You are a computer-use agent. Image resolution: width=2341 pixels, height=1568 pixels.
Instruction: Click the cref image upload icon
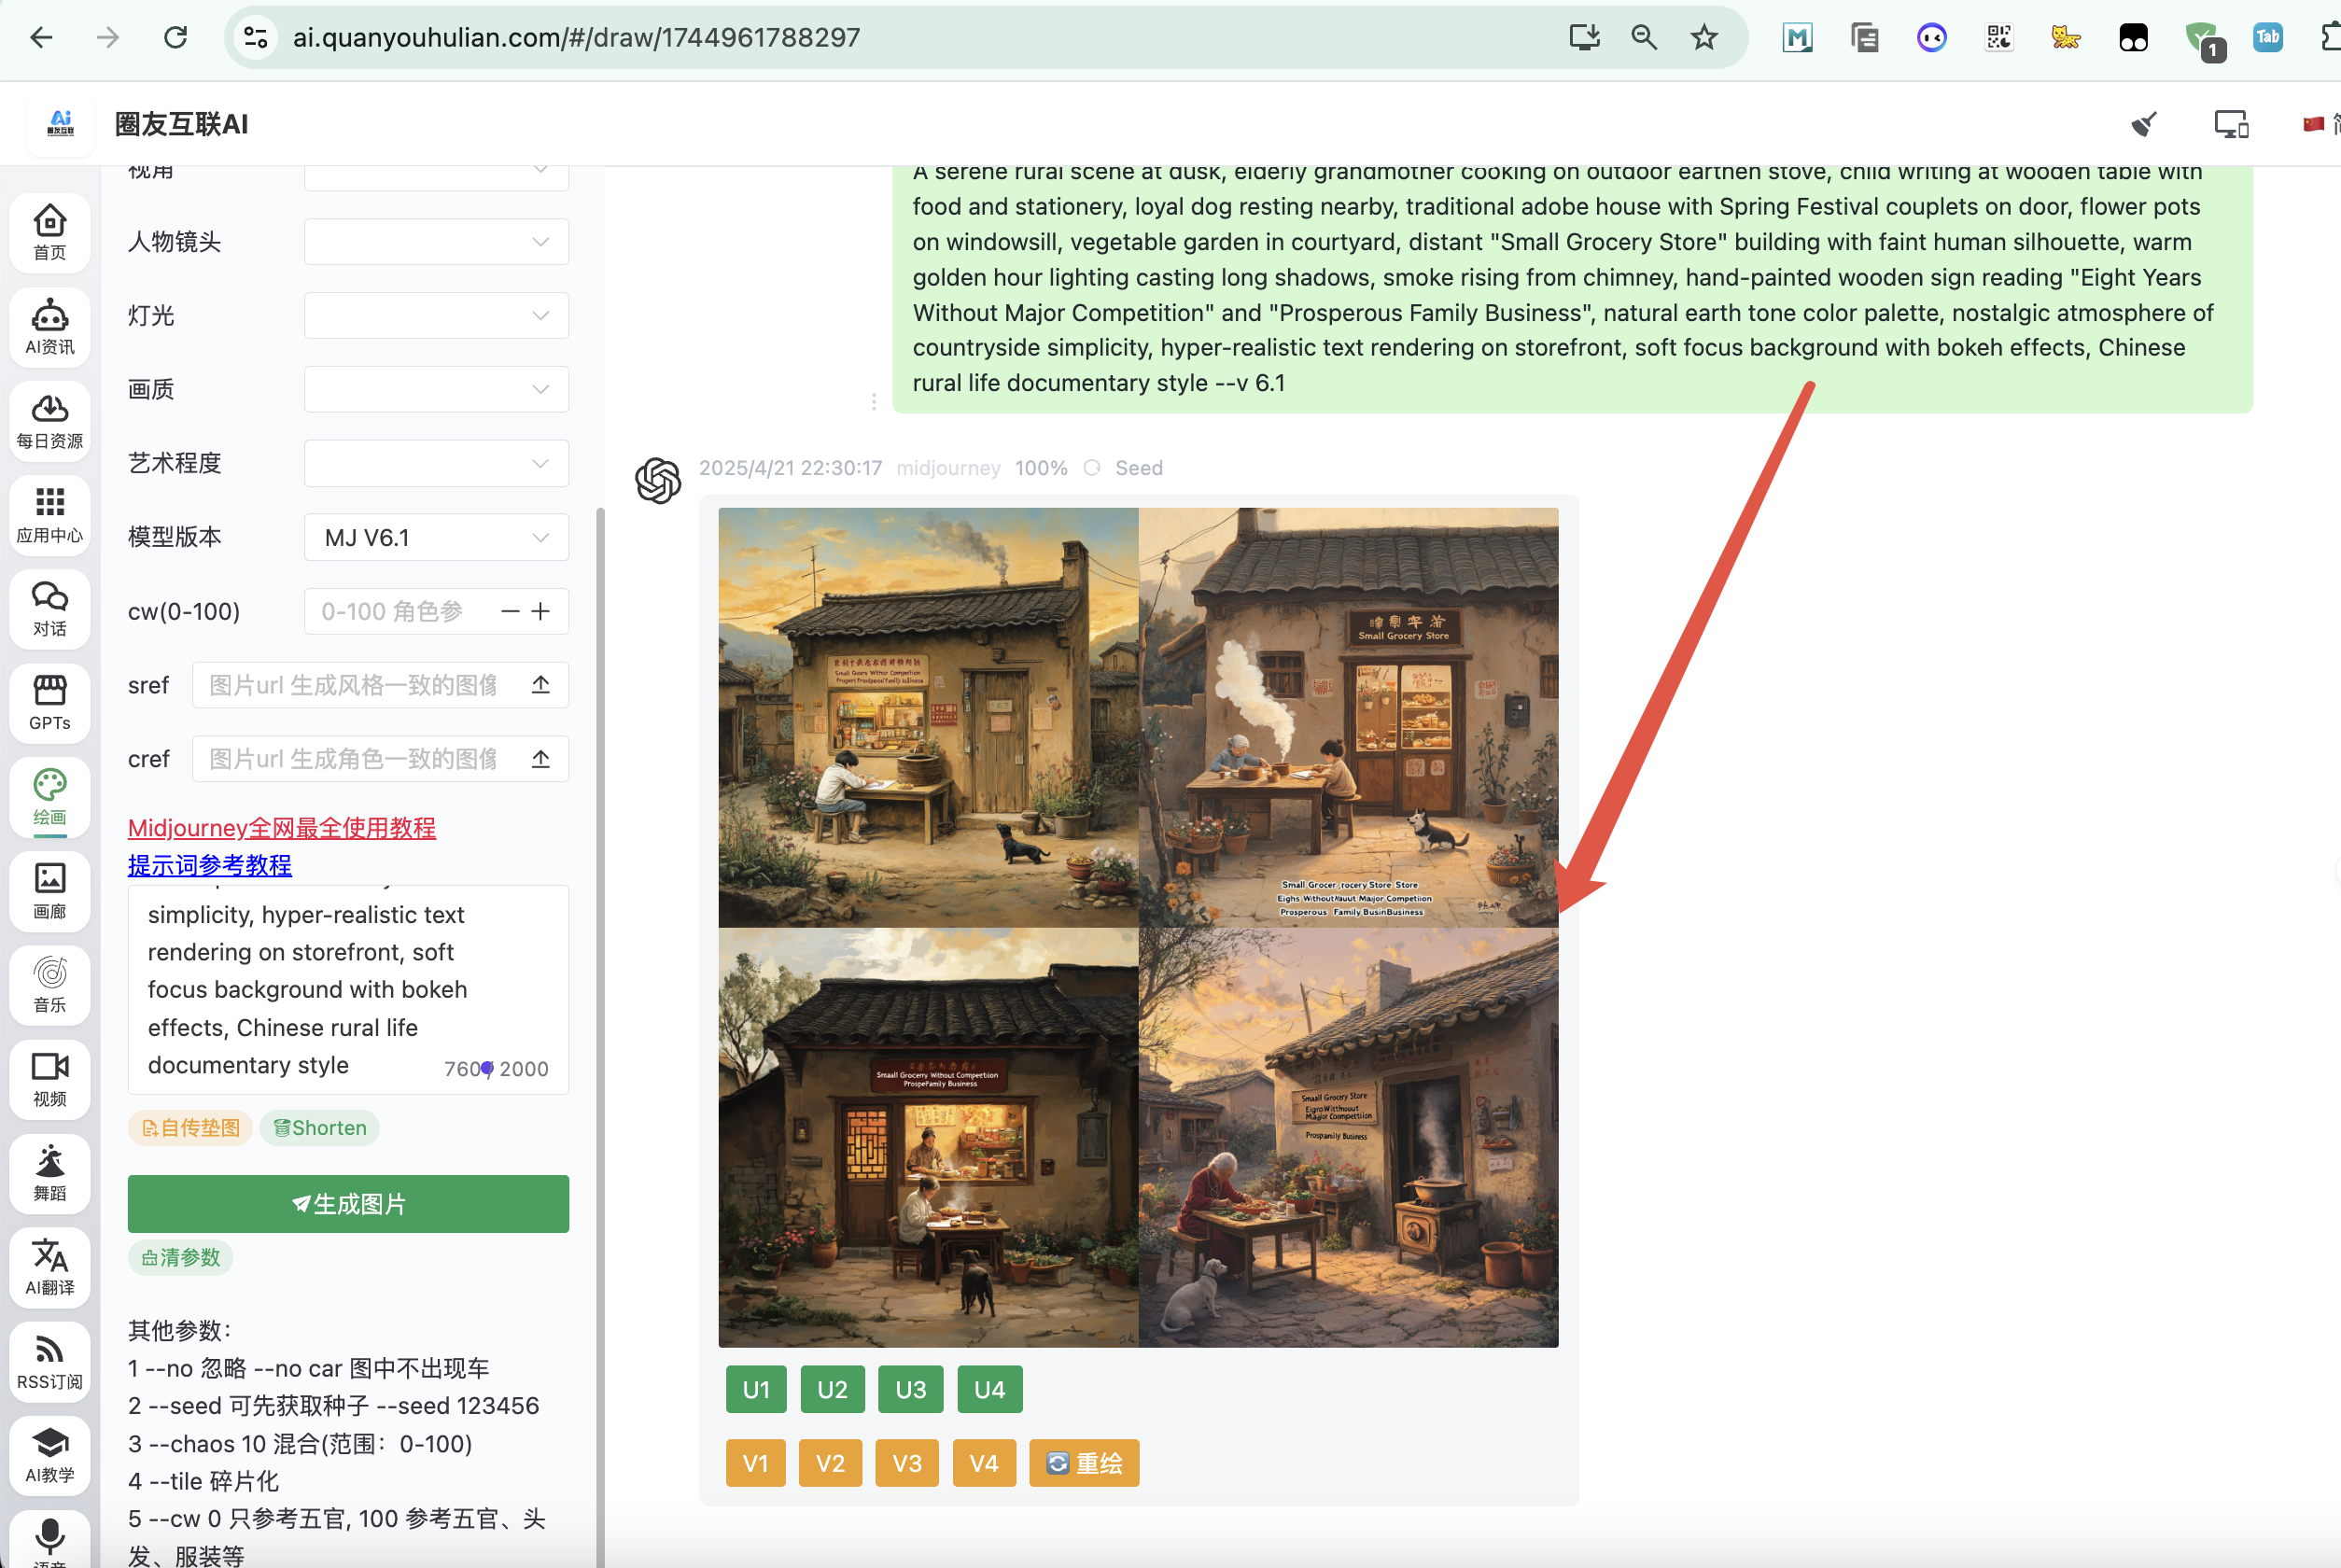(x=540, y=759)
